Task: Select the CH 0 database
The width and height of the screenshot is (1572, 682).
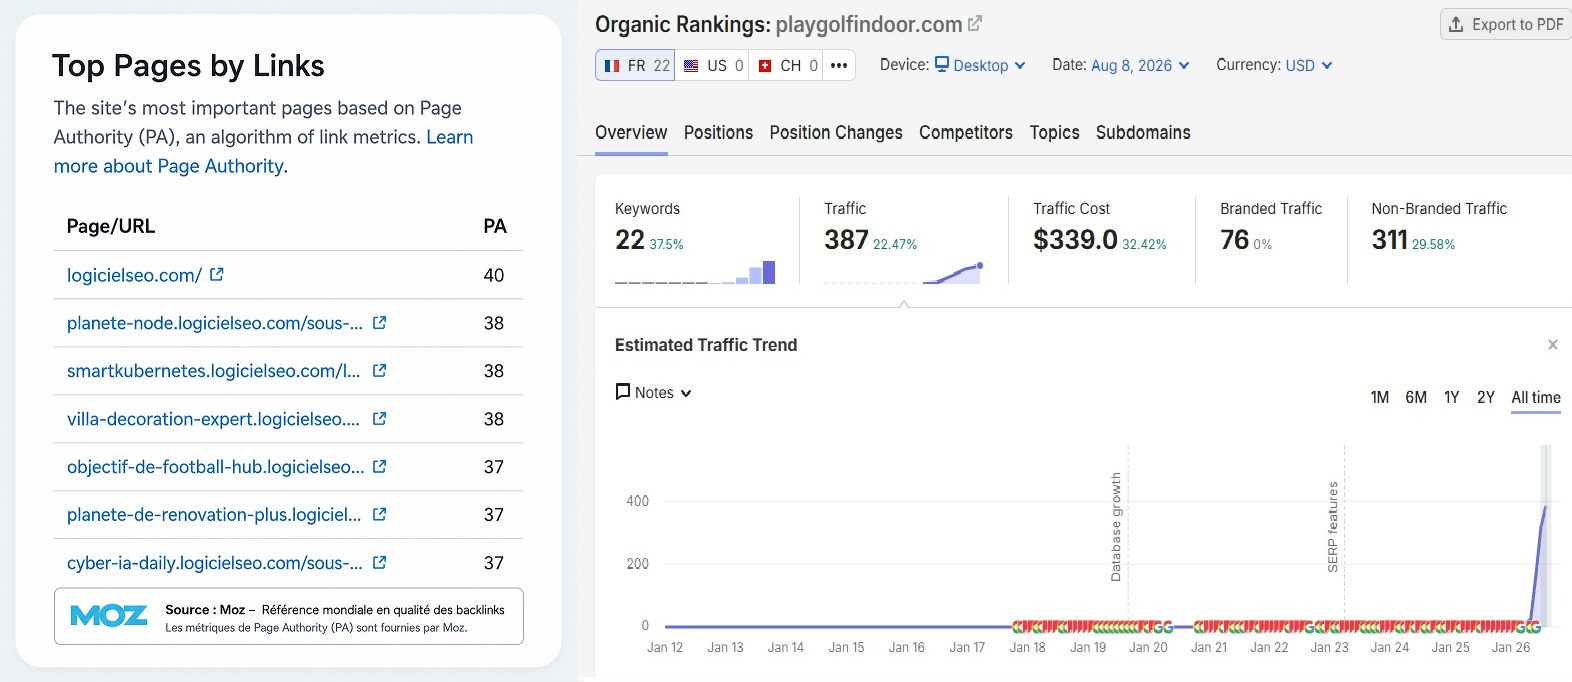Action: tap(786, 66)
